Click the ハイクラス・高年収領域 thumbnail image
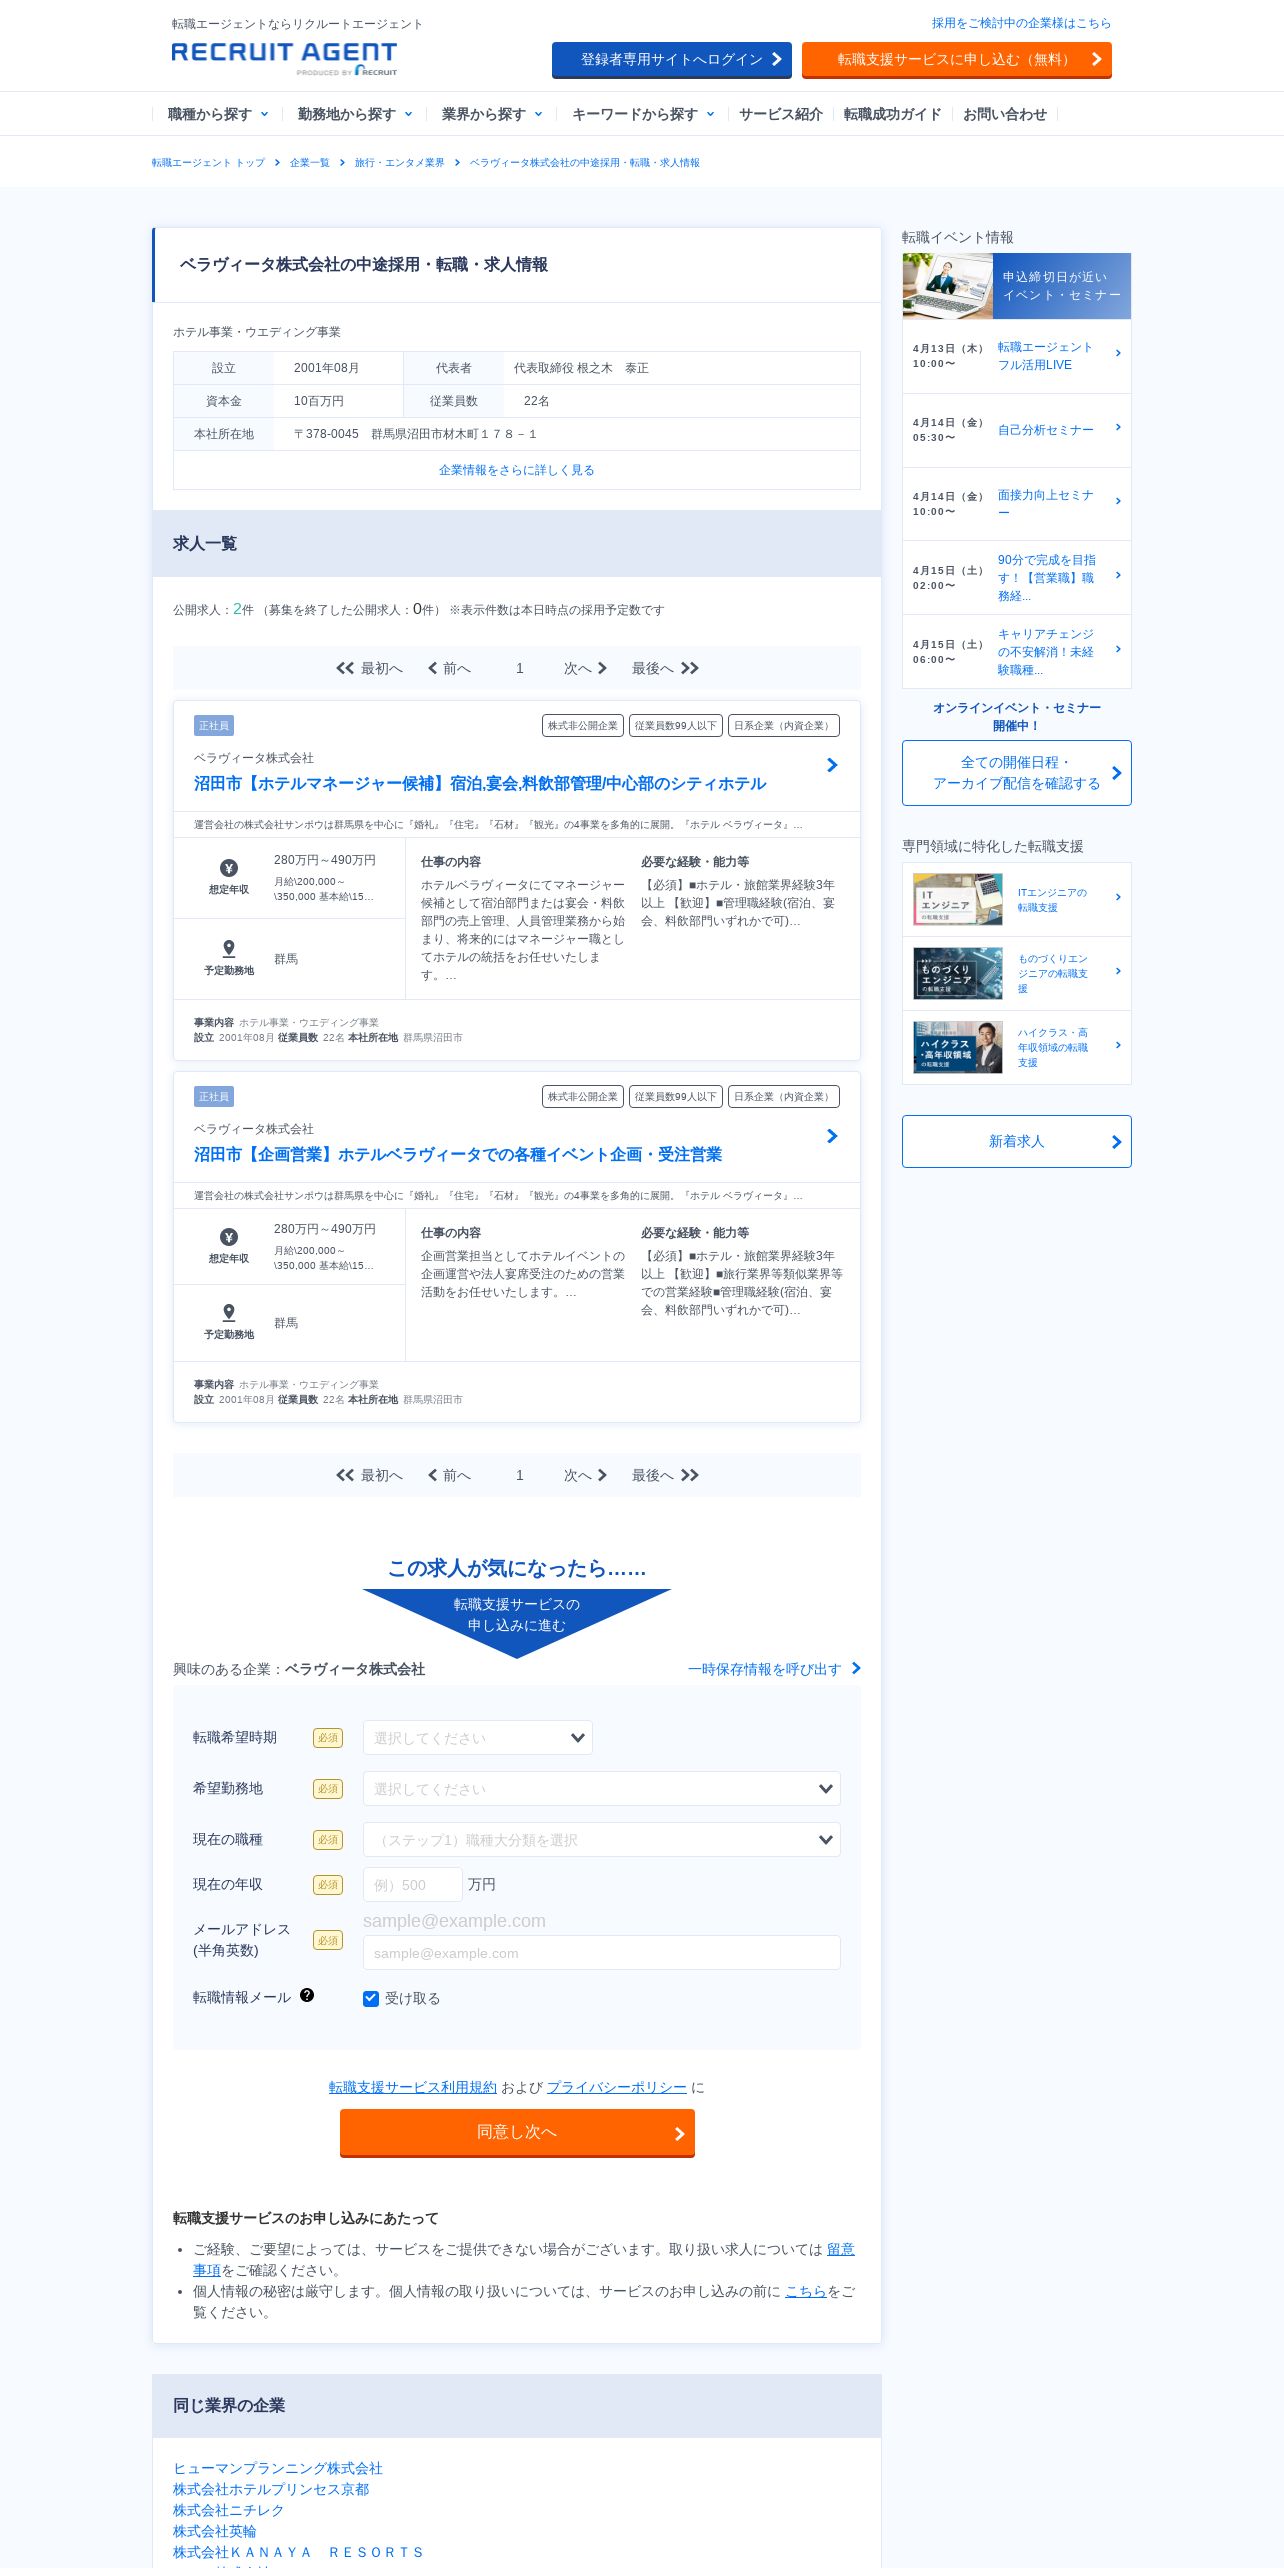This screenshot has width=1284, height=2568. point(958,1047)
